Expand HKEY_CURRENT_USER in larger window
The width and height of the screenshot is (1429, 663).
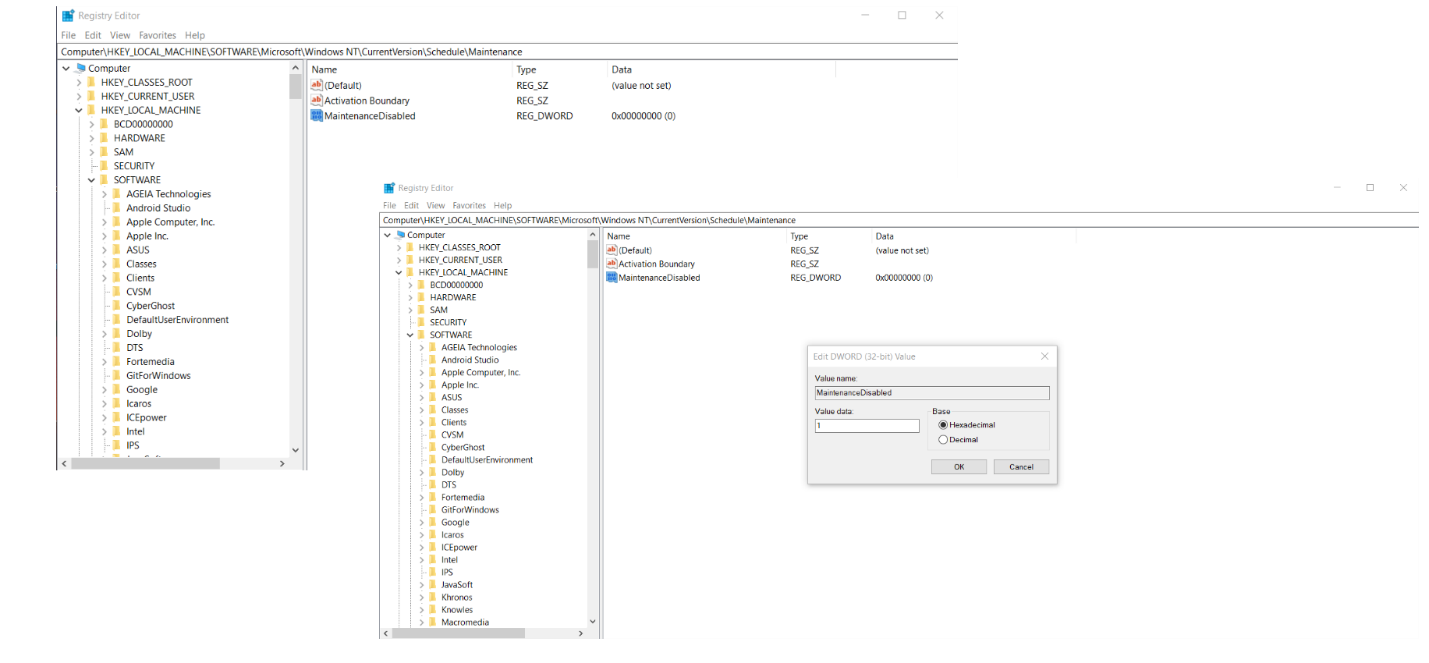(398, 259)
